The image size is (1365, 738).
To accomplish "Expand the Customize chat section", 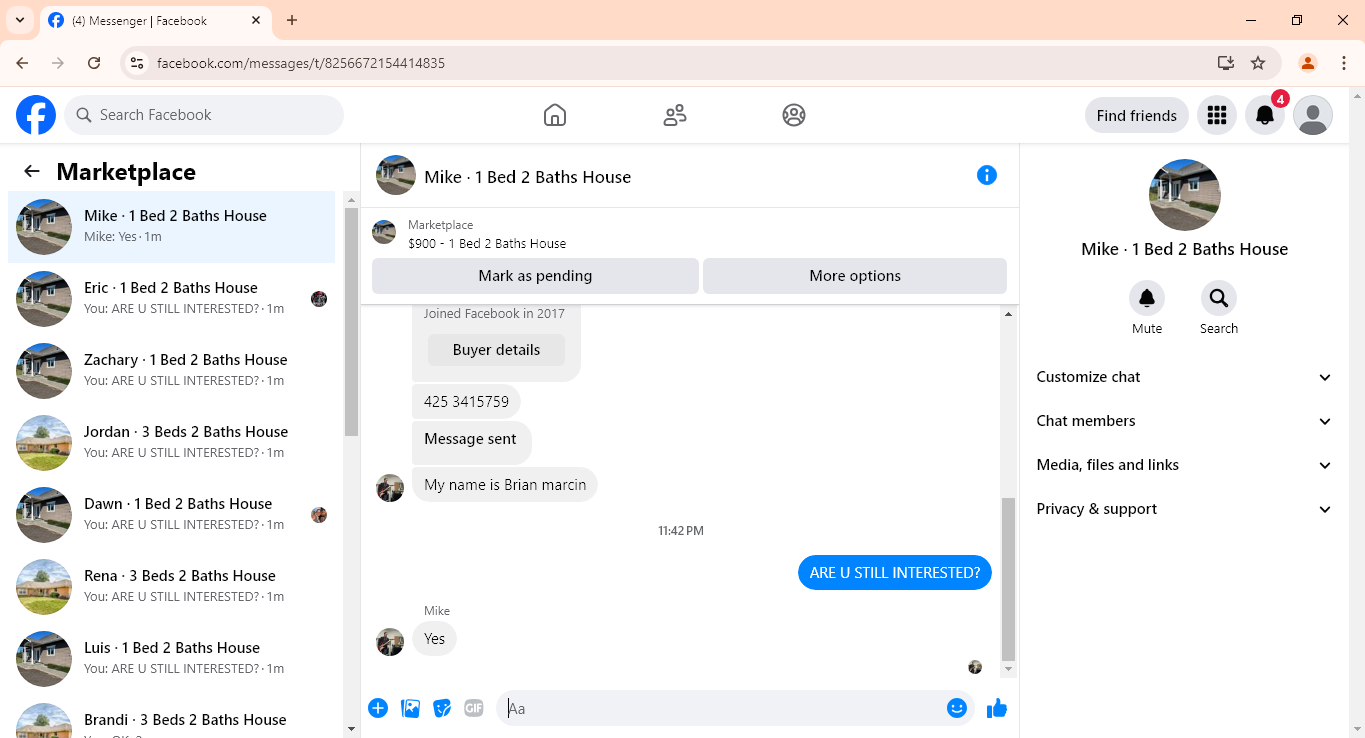I will tap(1185, 377).
